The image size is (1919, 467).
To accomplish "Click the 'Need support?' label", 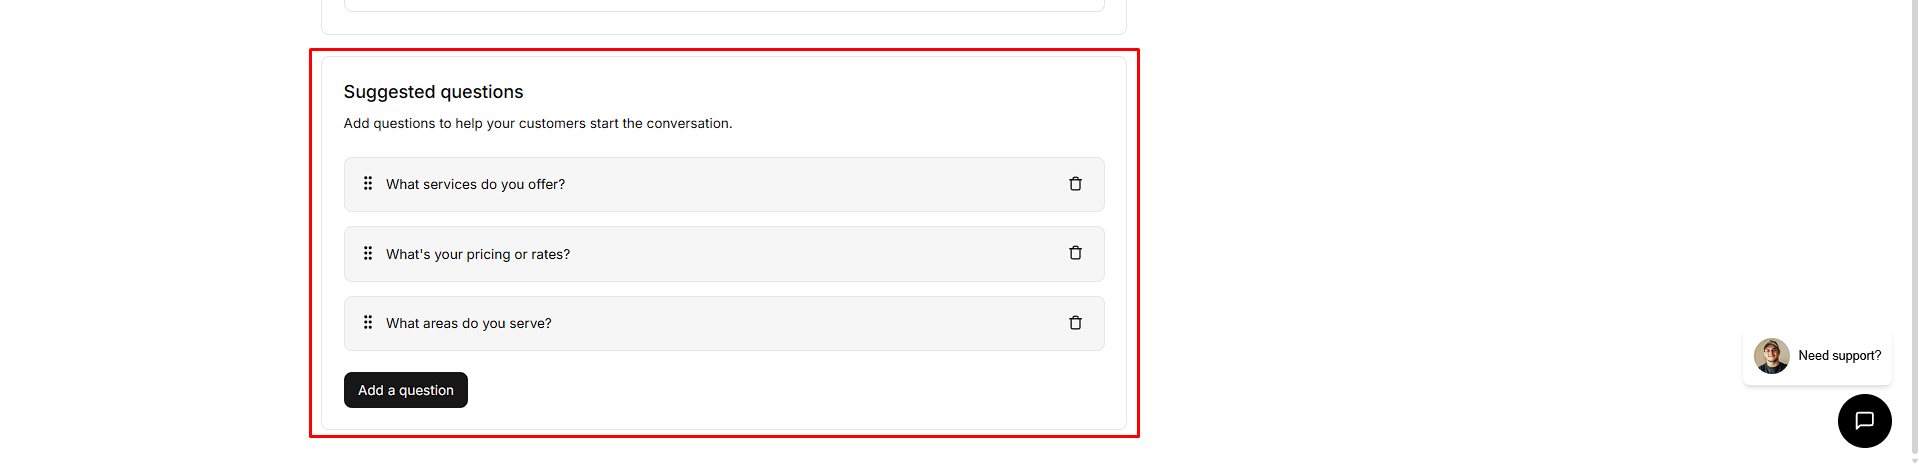I will coord(1839,356).
